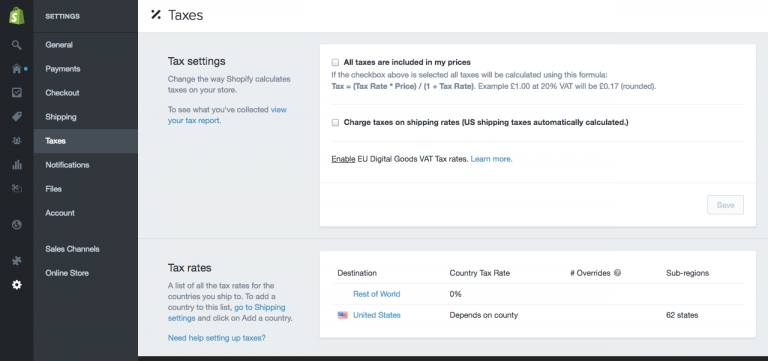
Task: Click the Tax rates section heading
Action: (190, 268)
